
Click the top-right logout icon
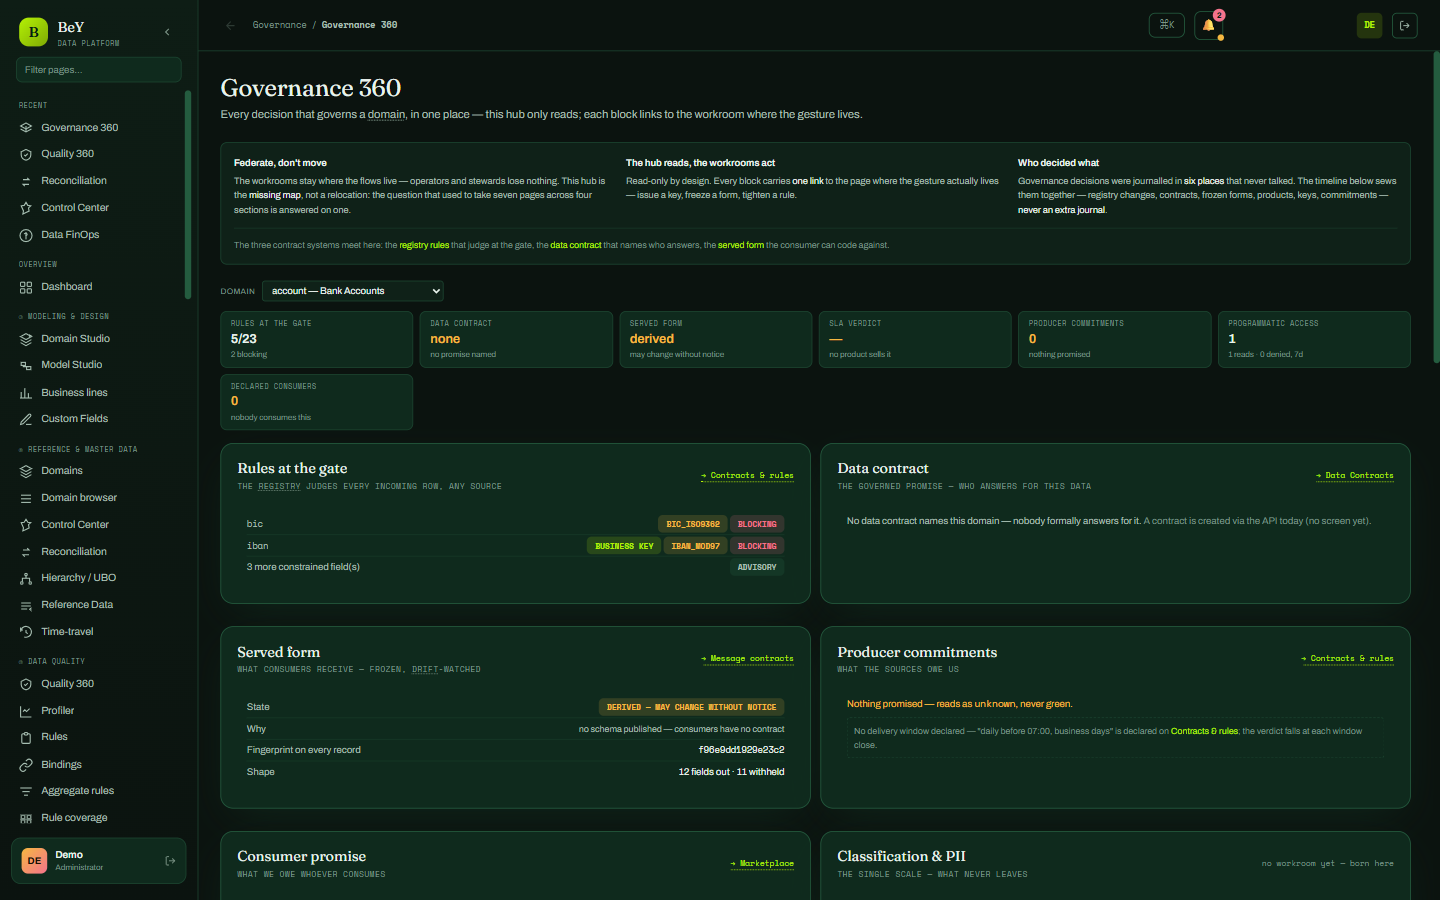1405,25
